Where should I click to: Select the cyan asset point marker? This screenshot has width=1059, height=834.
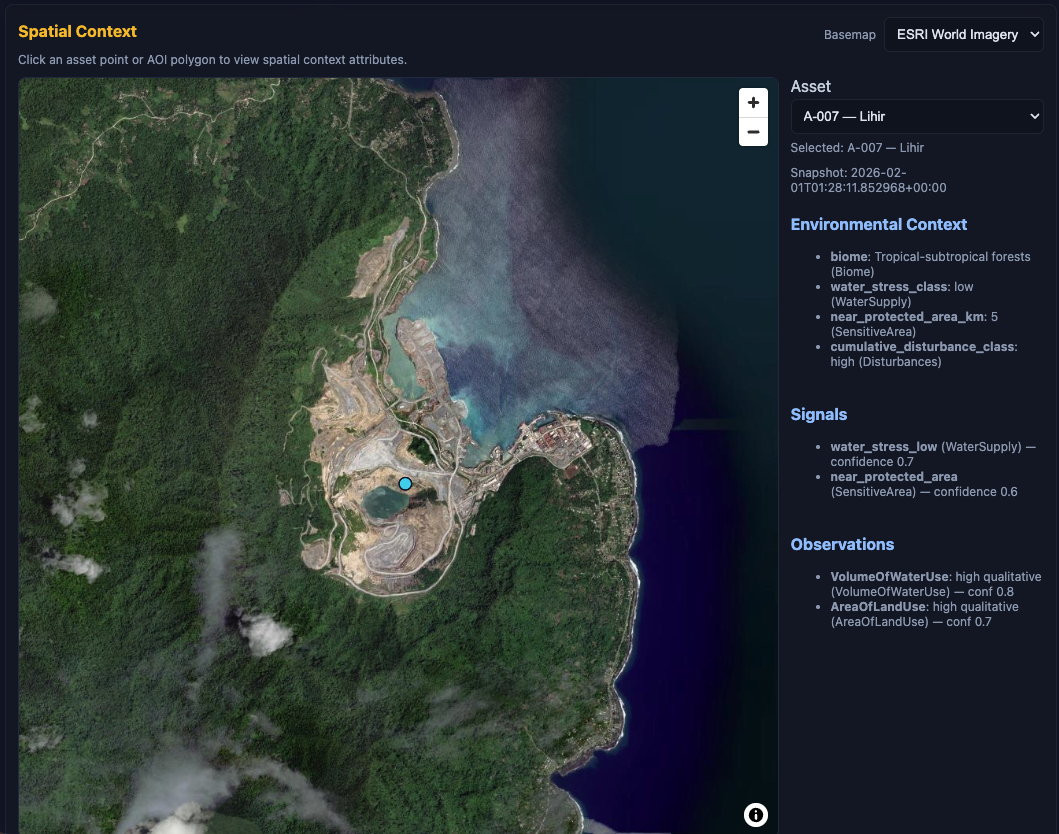pos(405,484)
